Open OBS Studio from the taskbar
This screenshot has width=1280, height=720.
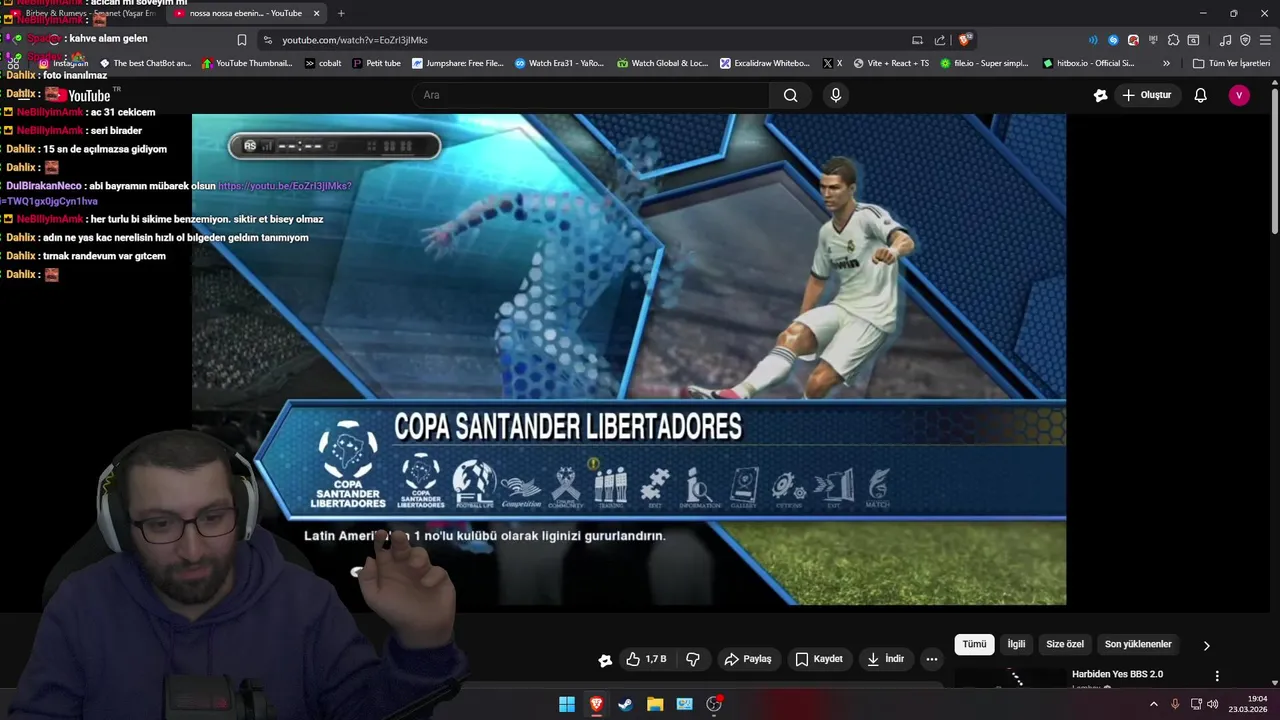(x=714, y=704)
